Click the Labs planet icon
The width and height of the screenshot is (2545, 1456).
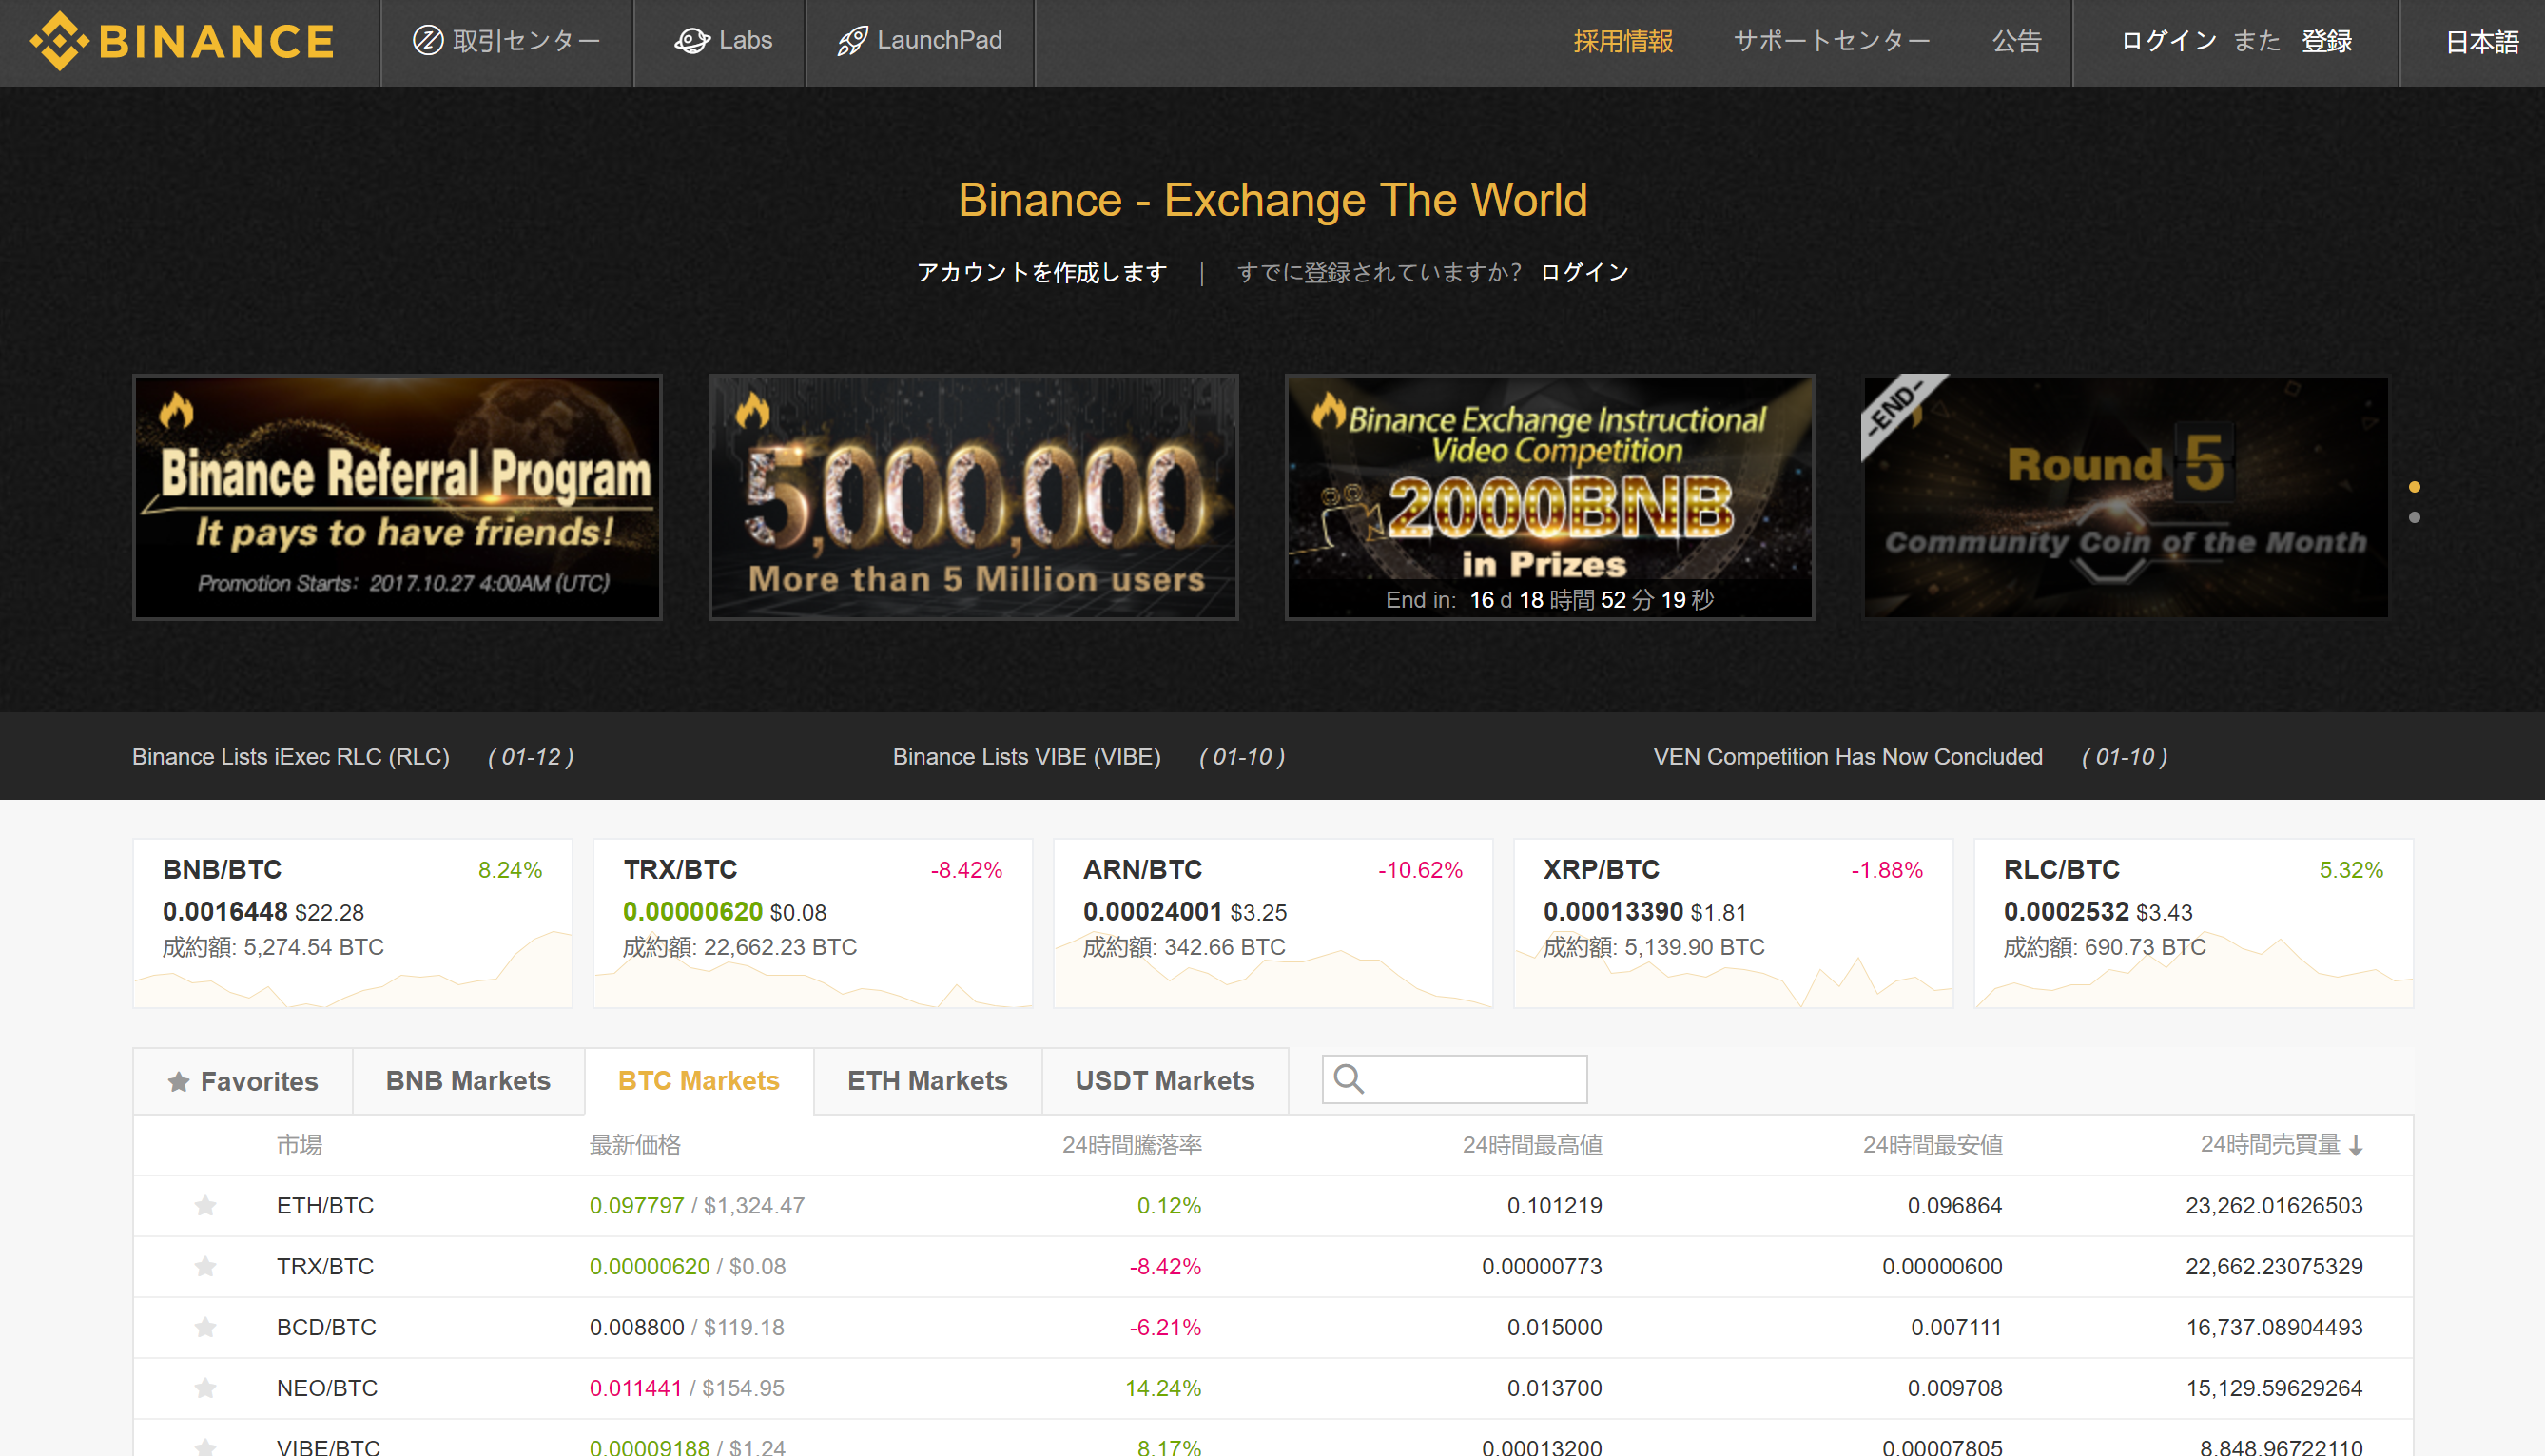(691, 41)
